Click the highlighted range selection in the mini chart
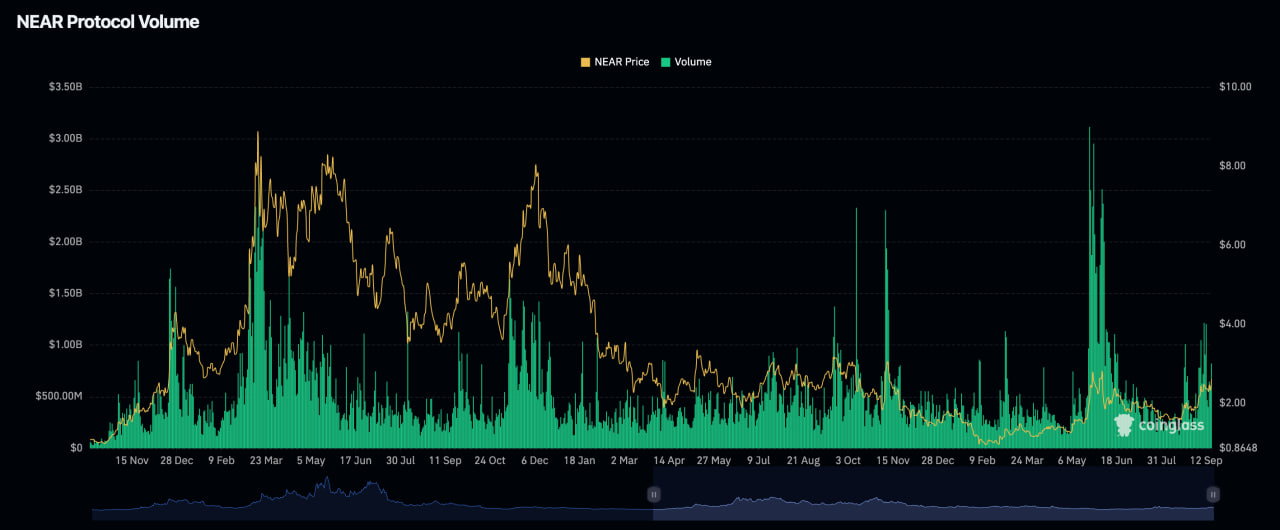This screenshot has height=530, width=1280. coord(933,496)
